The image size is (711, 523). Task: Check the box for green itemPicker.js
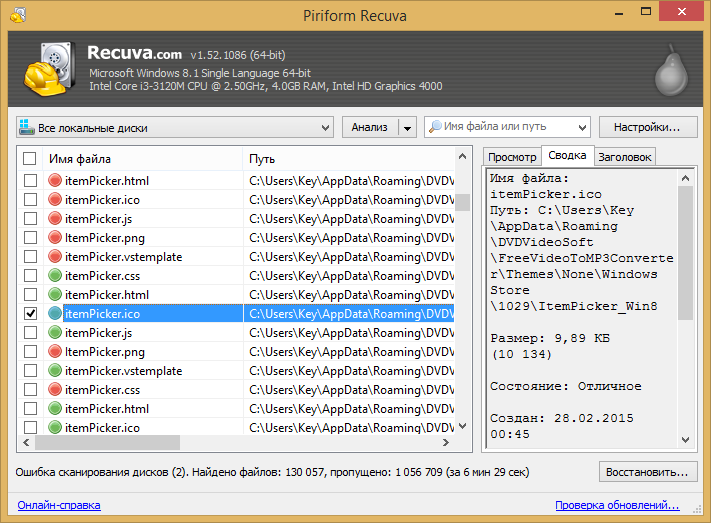point(30,332)
